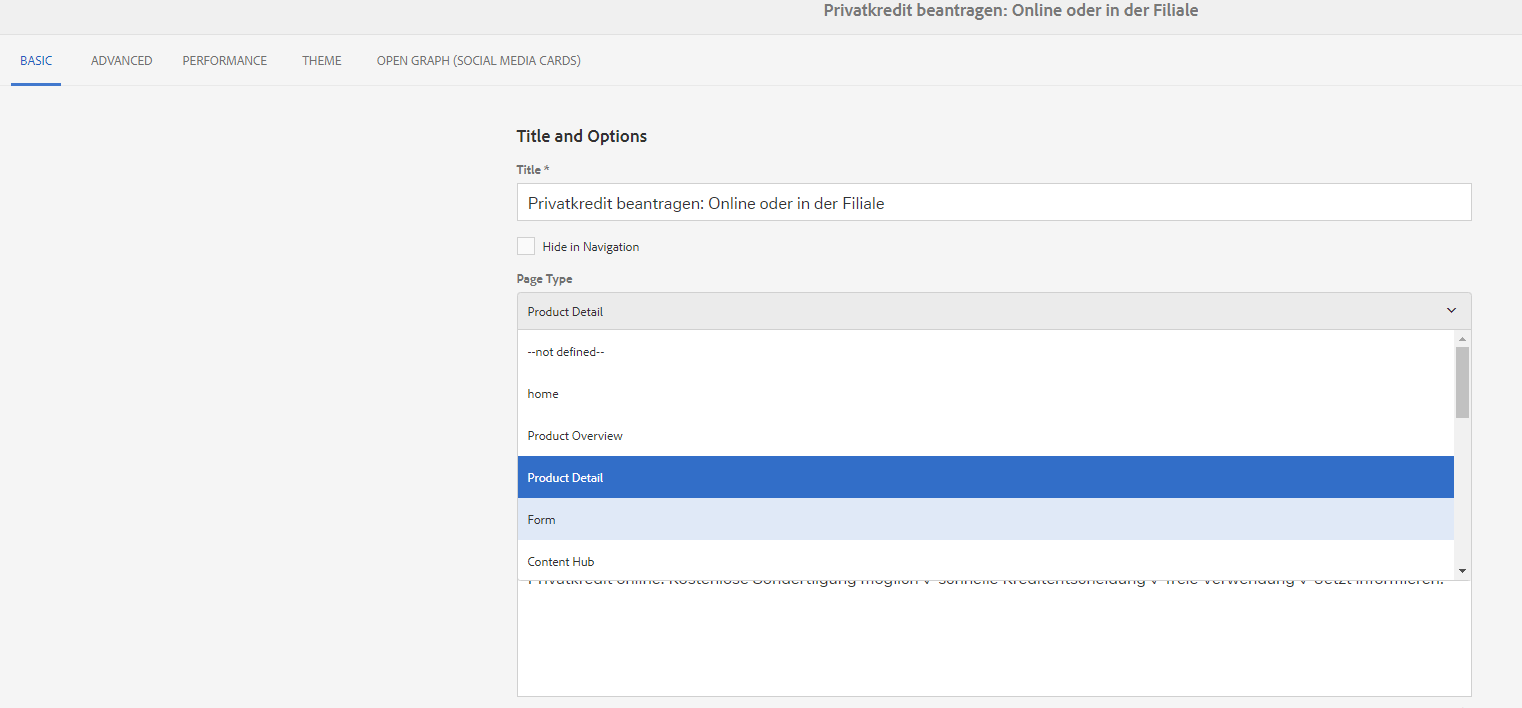Switch to the Basic tab
Image resolution: width=1522 pixels, height=708 pixels.
pyautogui.click(x=36, y=61)
